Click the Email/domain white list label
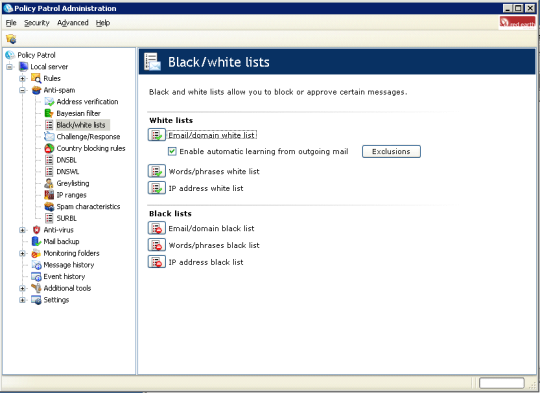The image size is (540, 393). tap(212, 135)
